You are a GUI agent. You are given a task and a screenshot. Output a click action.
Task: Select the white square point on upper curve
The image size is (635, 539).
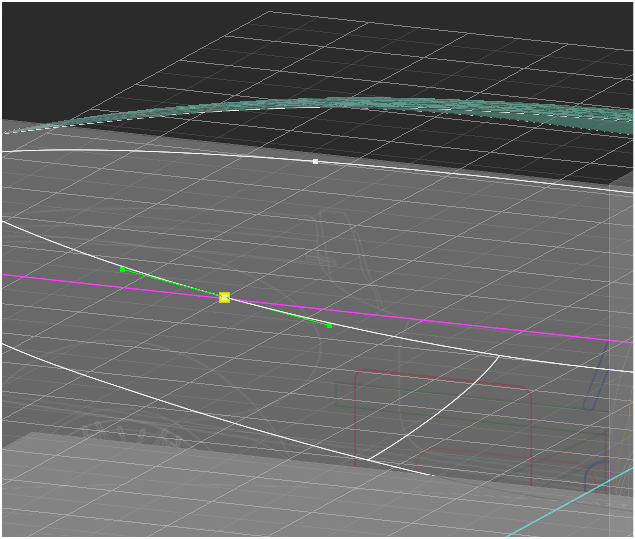315,161
